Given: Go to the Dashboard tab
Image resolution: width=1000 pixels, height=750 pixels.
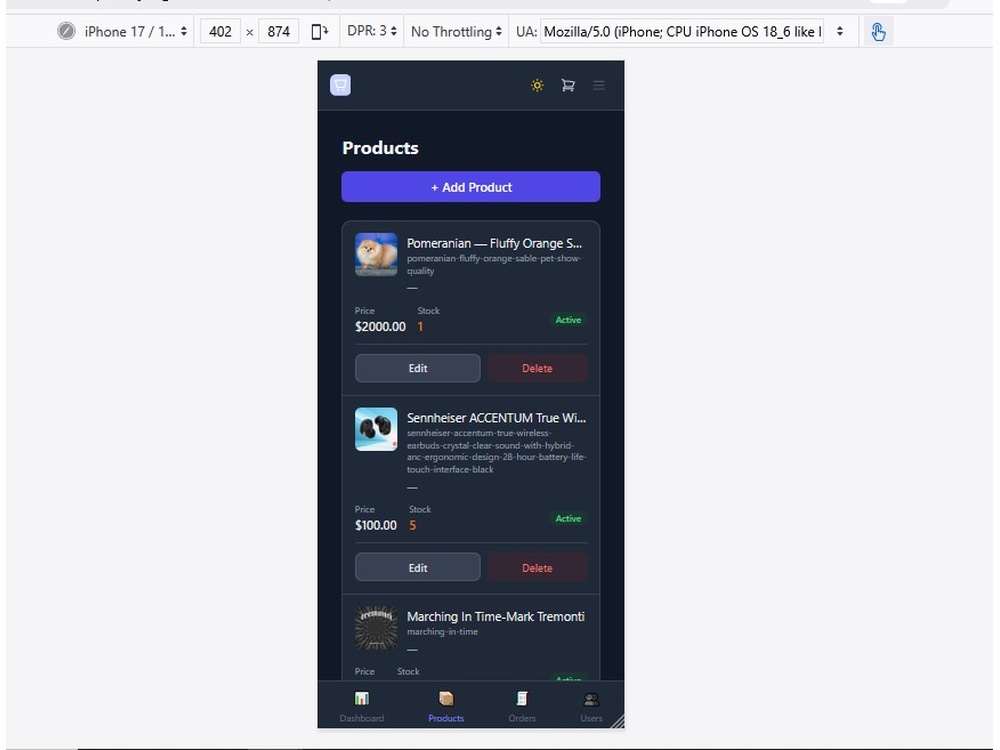Looking at the screenshot, I should click(362, 707).
